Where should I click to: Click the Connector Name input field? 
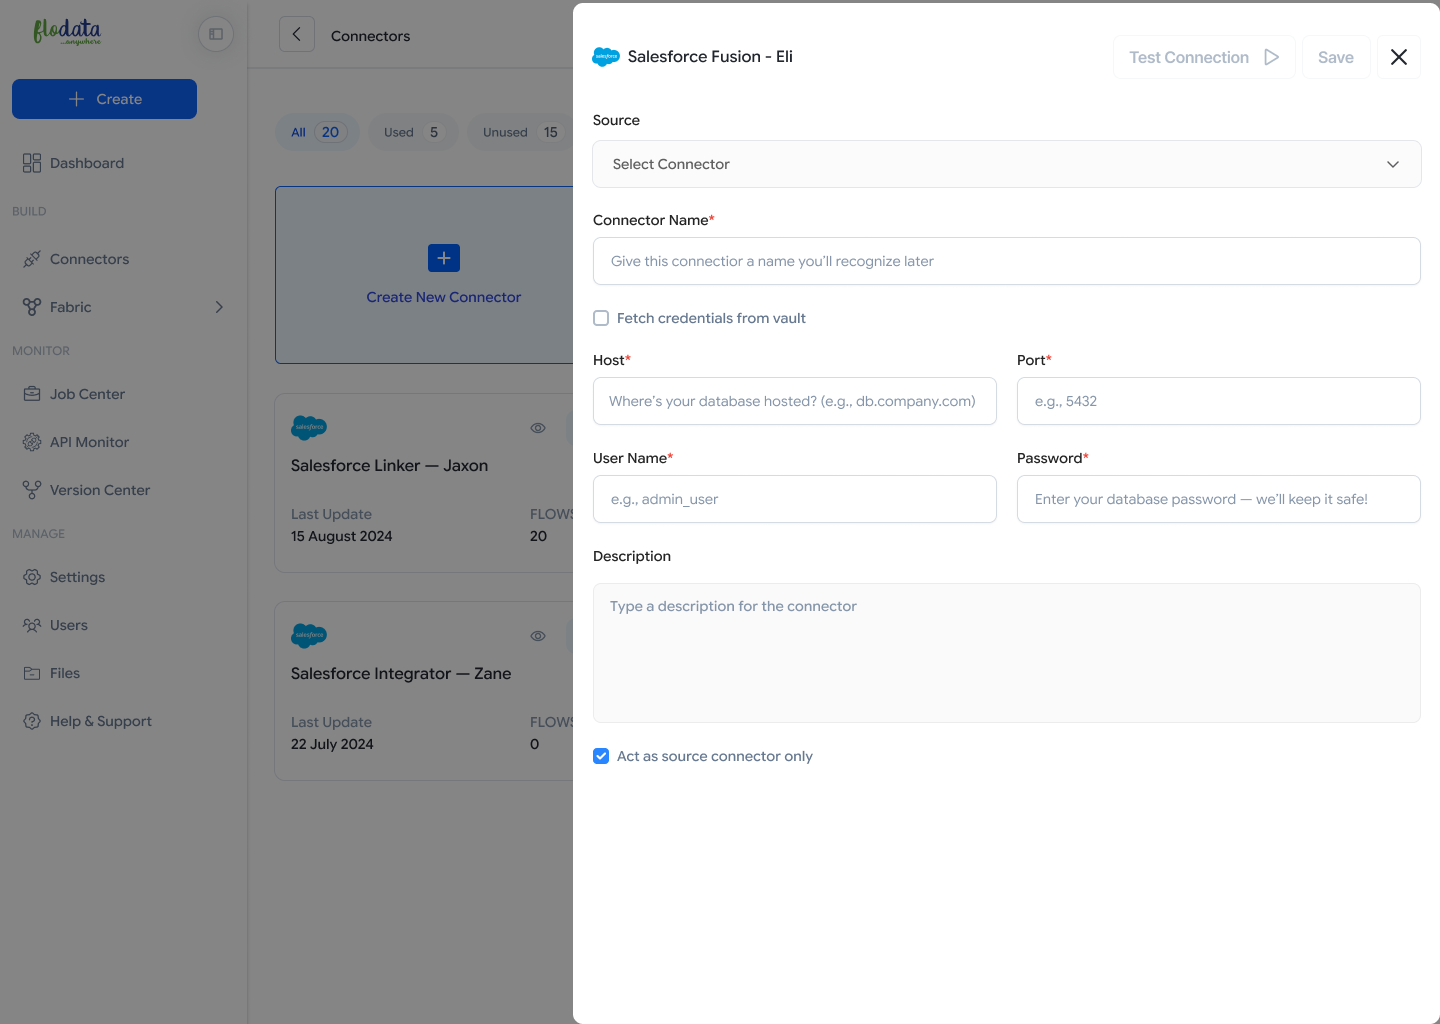[x=1006, y=261]
